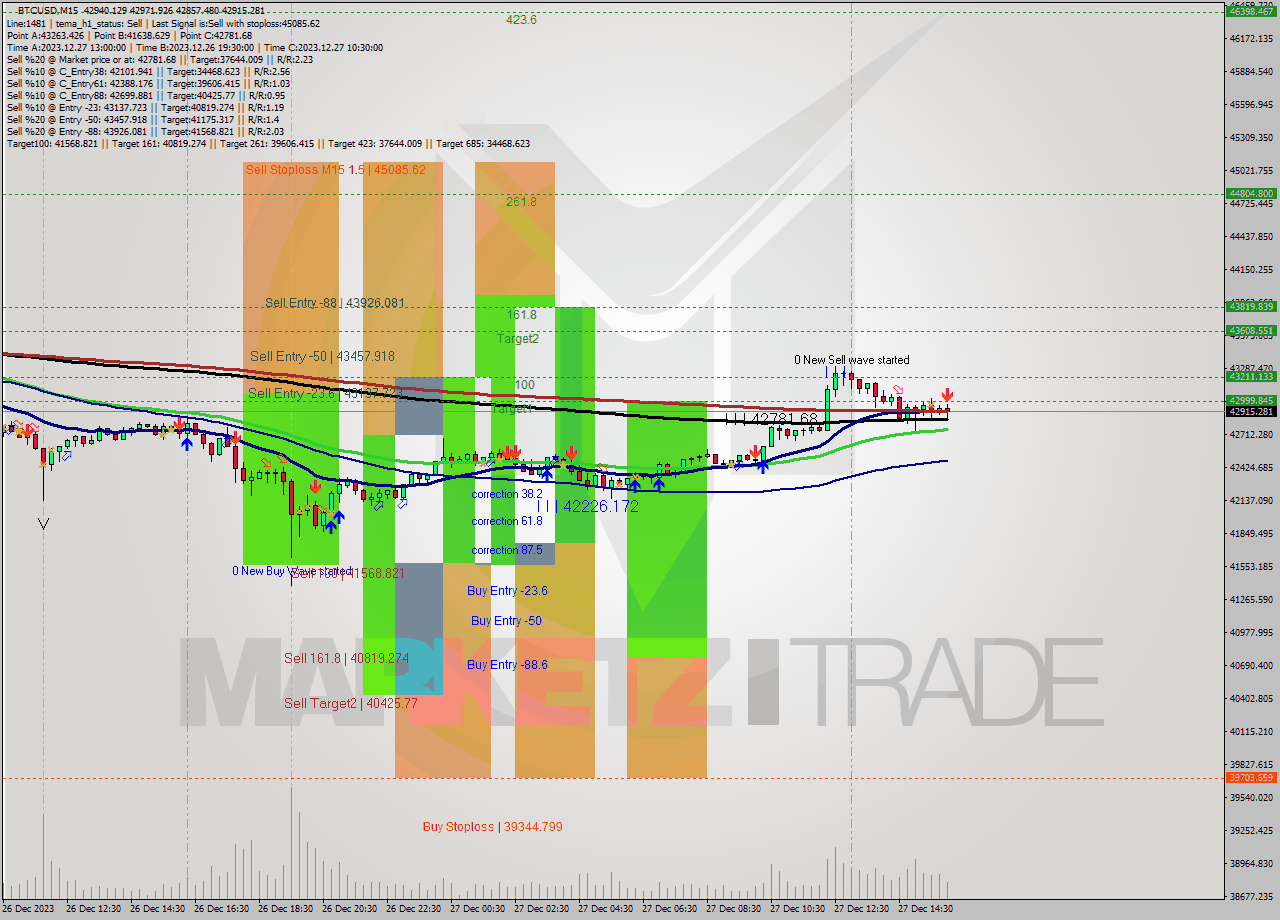Click the 'Buy Stoploss | 39344.799' label
Screen dimensions: 1280x920
[x=492, y=827]
